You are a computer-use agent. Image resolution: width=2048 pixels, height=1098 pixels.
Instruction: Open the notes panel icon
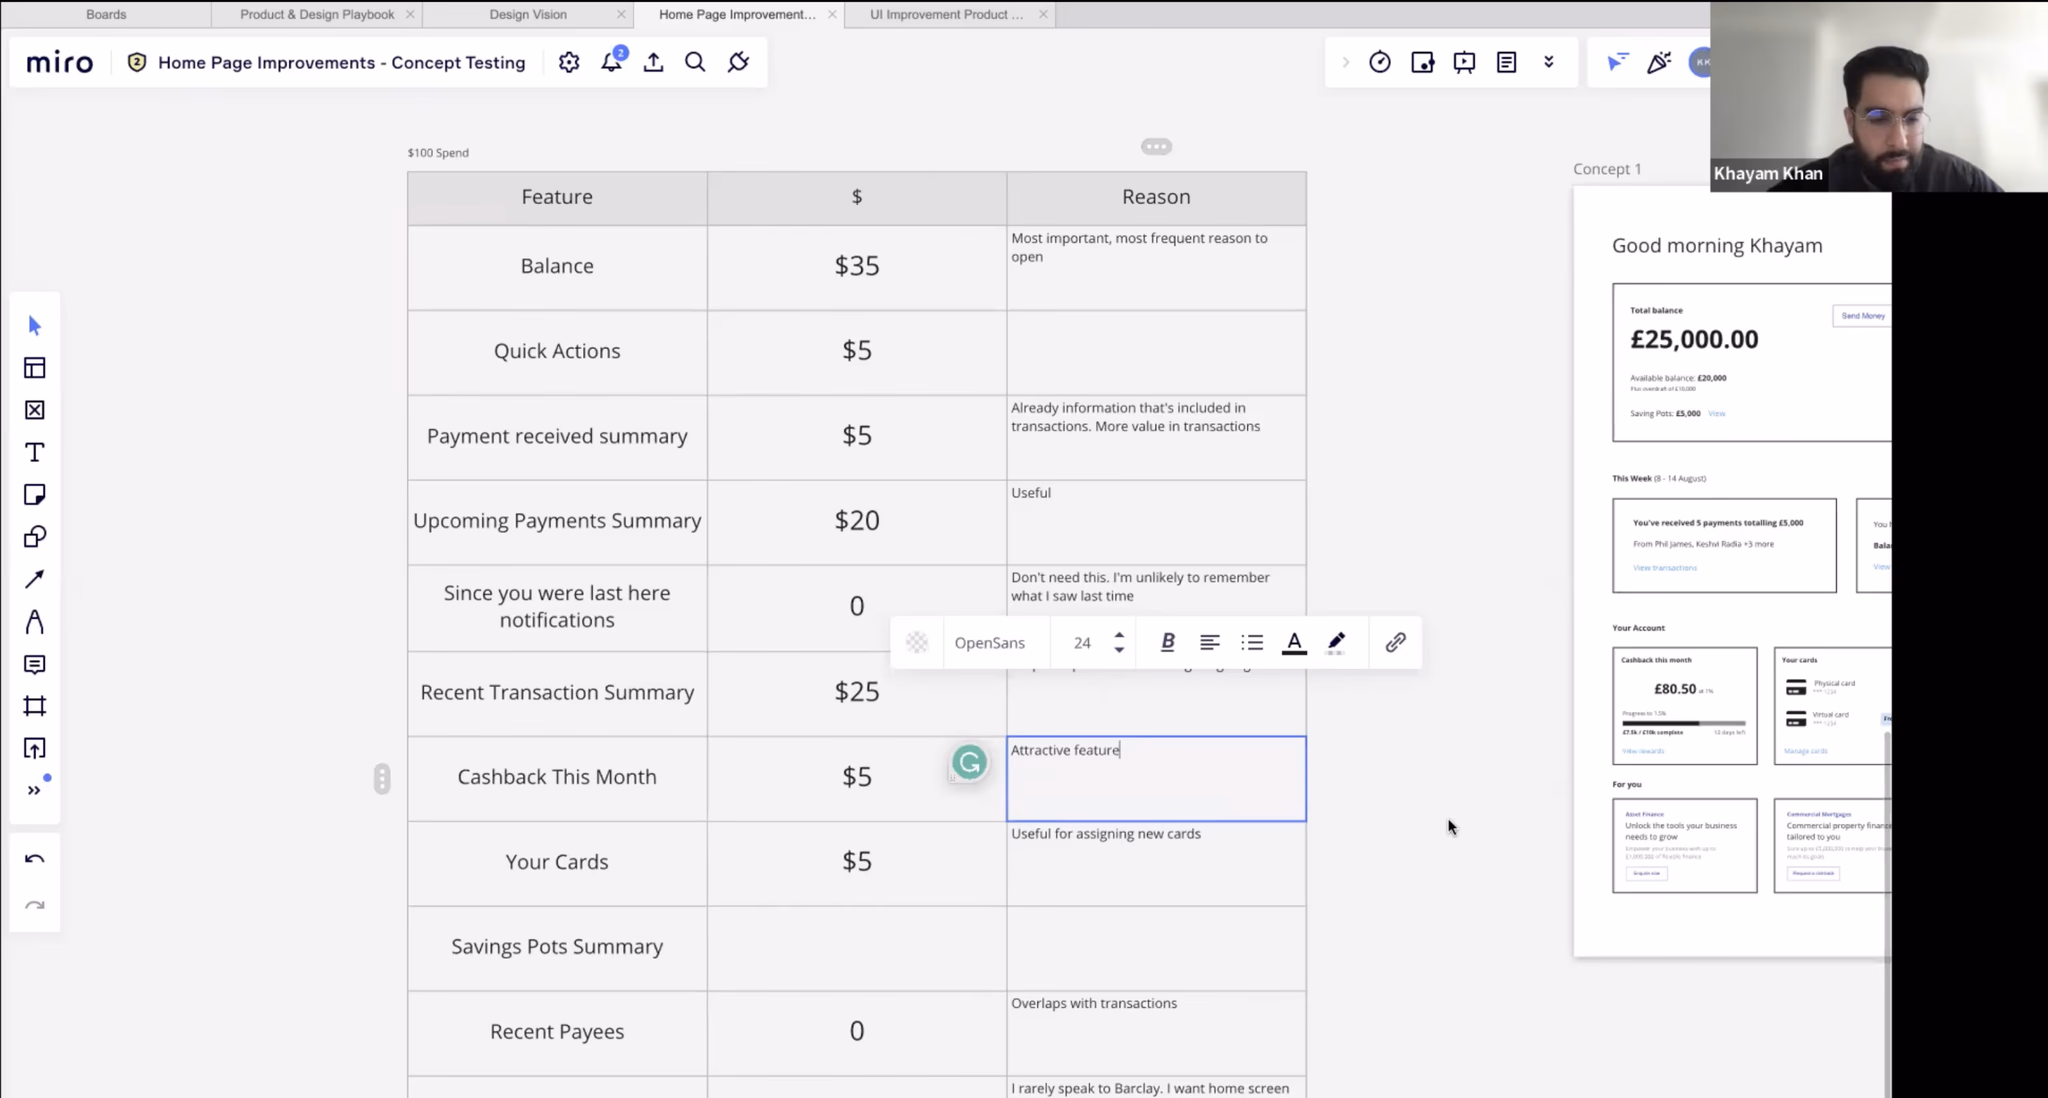tap(1506, 62)
